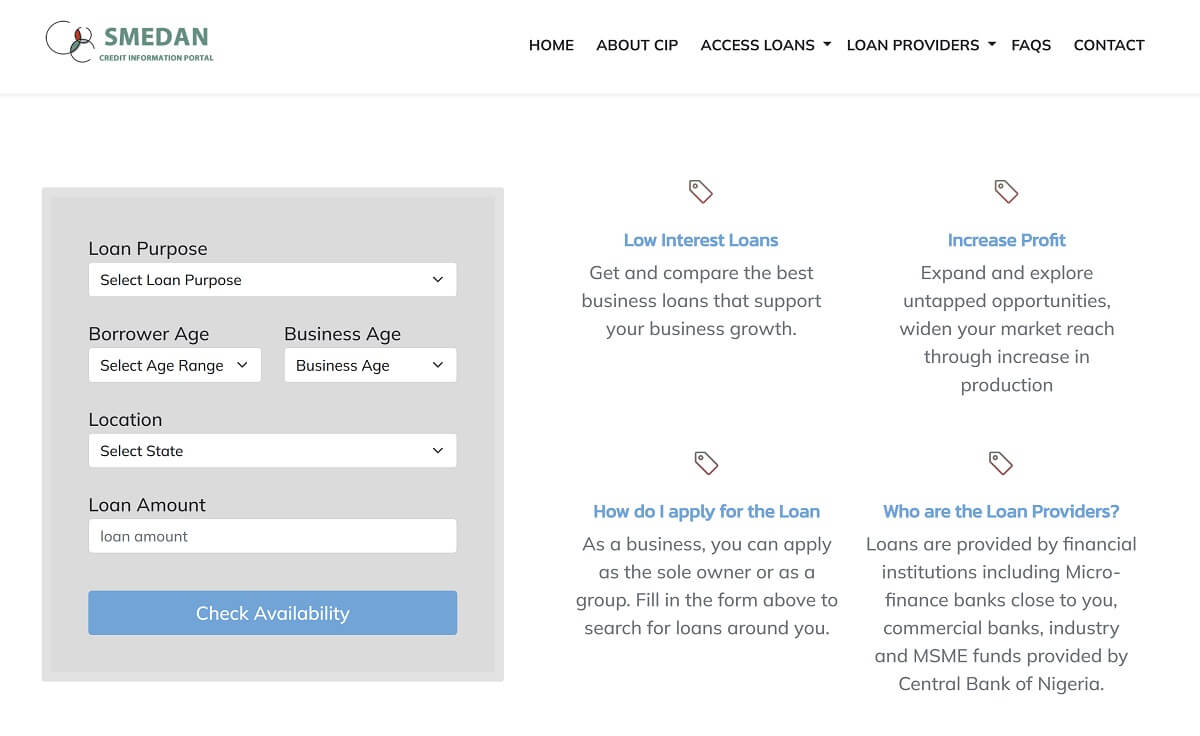Go to the Home page
Image resolution: width=1200 pixels, height=736 pixels.
click(551, 45)
